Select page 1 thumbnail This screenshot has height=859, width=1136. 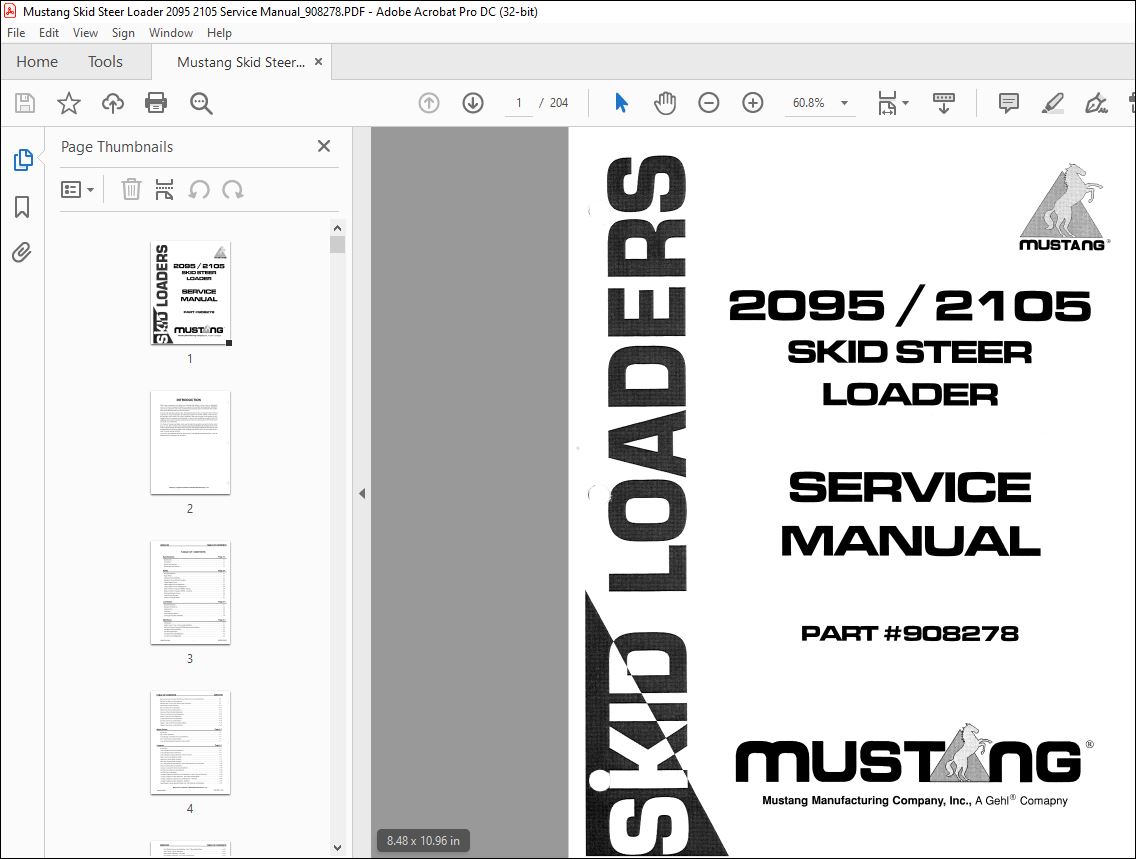coord(191,293)
